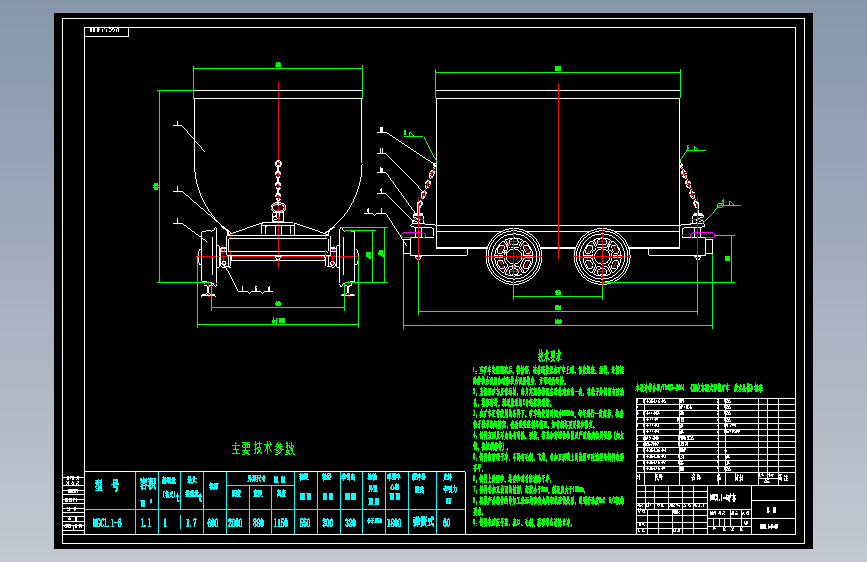
Task: Select the red centerline of side view body
Action: tap(558, 170)
